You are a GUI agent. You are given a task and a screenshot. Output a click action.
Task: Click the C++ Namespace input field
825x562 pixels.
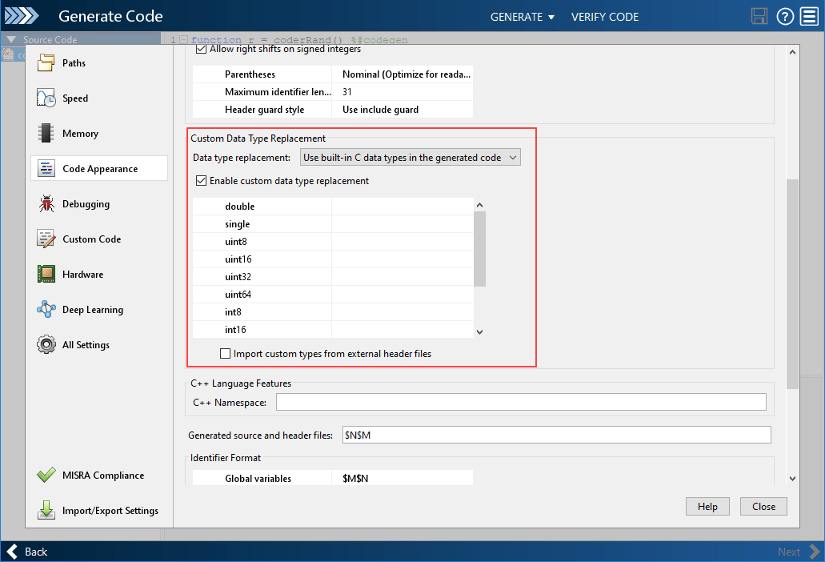521,402
